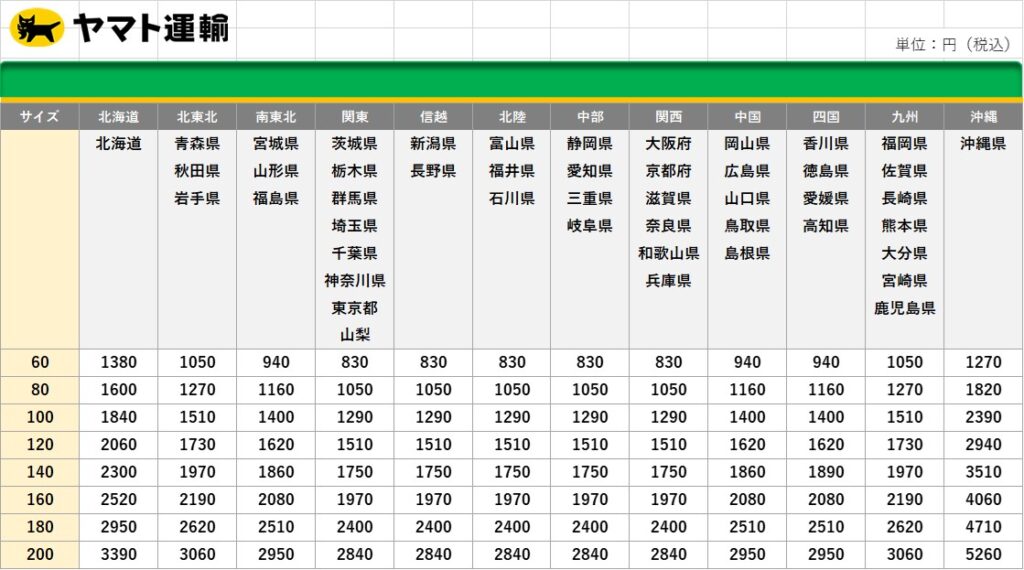Select the 北陸 region header
The height and width of the screenshot is (570, 1024).
pos(512,117)
